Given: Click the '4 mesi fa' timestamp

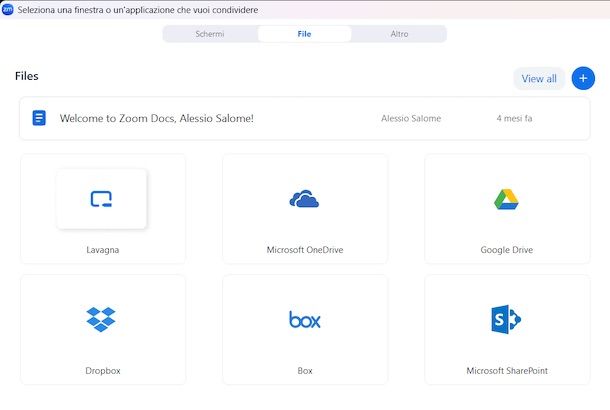Looking at the screenshot, I should (x=514, y=118).
